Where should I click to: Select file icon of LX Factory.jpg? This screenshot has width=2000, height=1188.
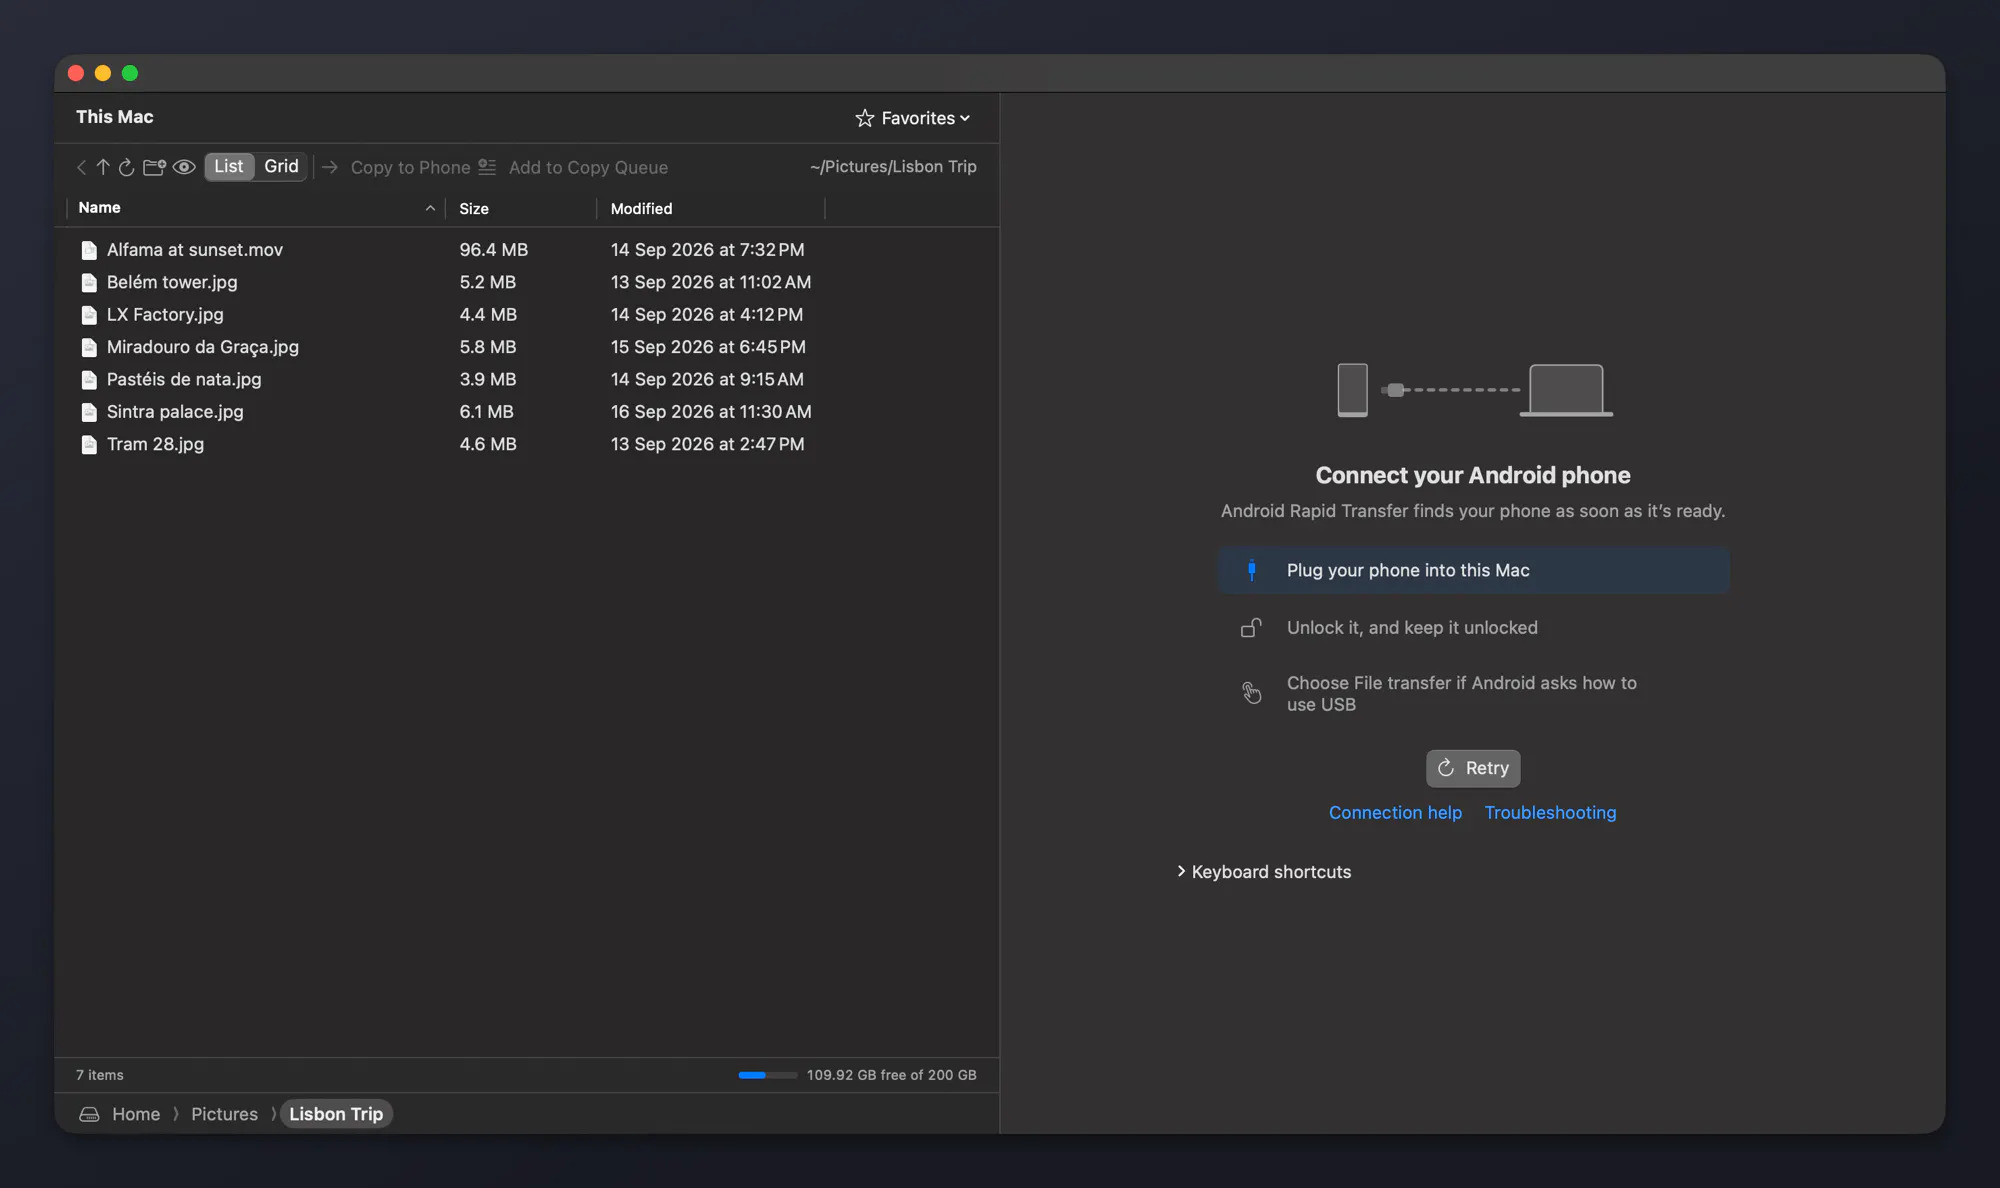pyautogui.click(x=89, y=315)
